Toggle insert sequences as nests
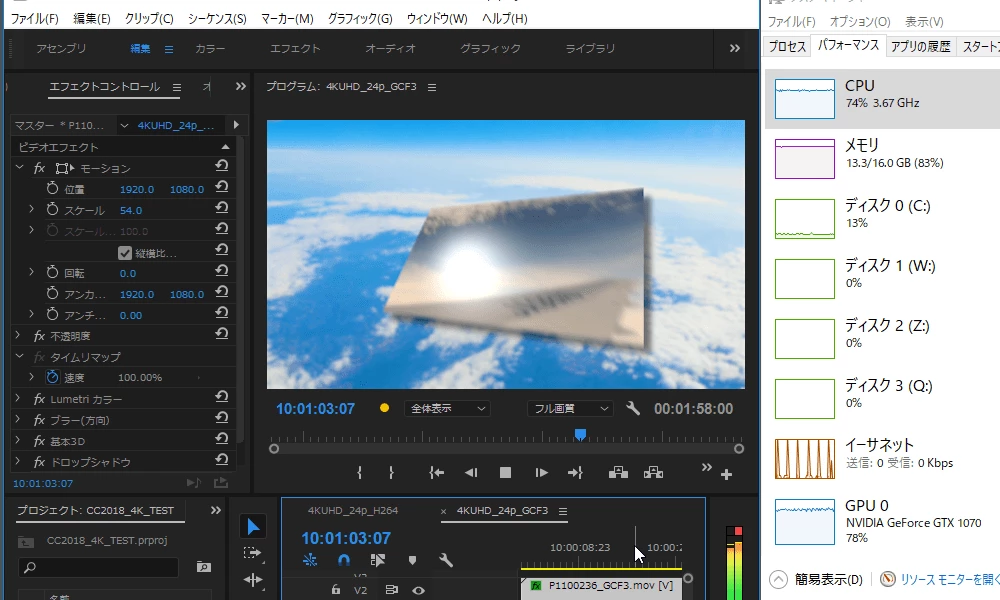 pos(310,560)
